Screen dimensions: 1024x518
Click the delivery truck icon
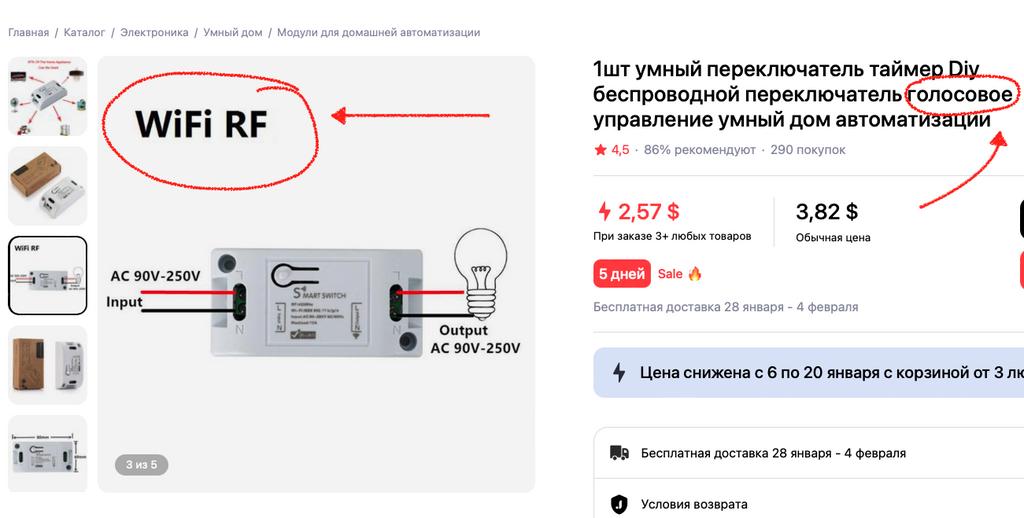(619, 453)
